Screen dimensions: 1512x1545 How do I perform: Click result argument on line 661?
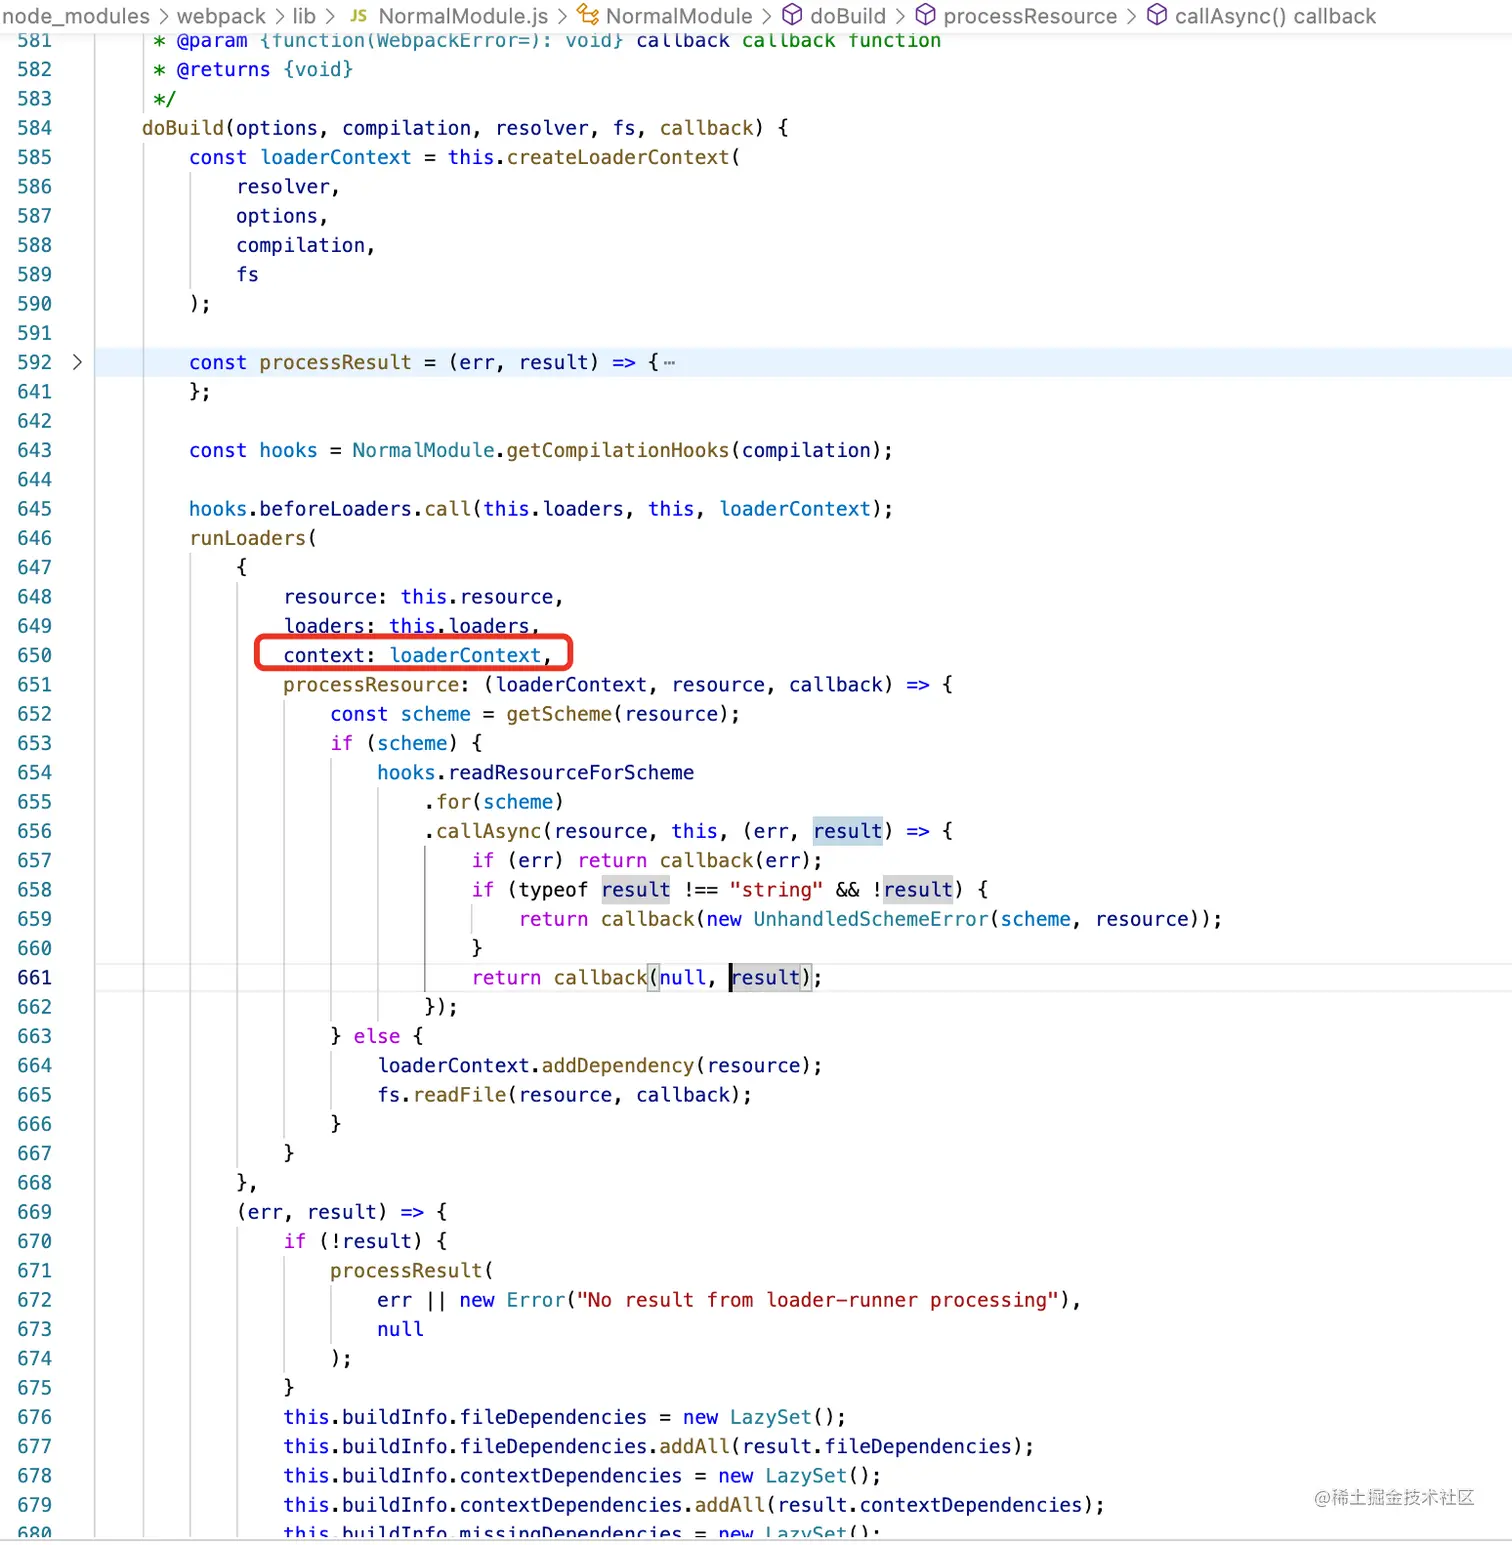pyautogui.click(x=766, y=977)
